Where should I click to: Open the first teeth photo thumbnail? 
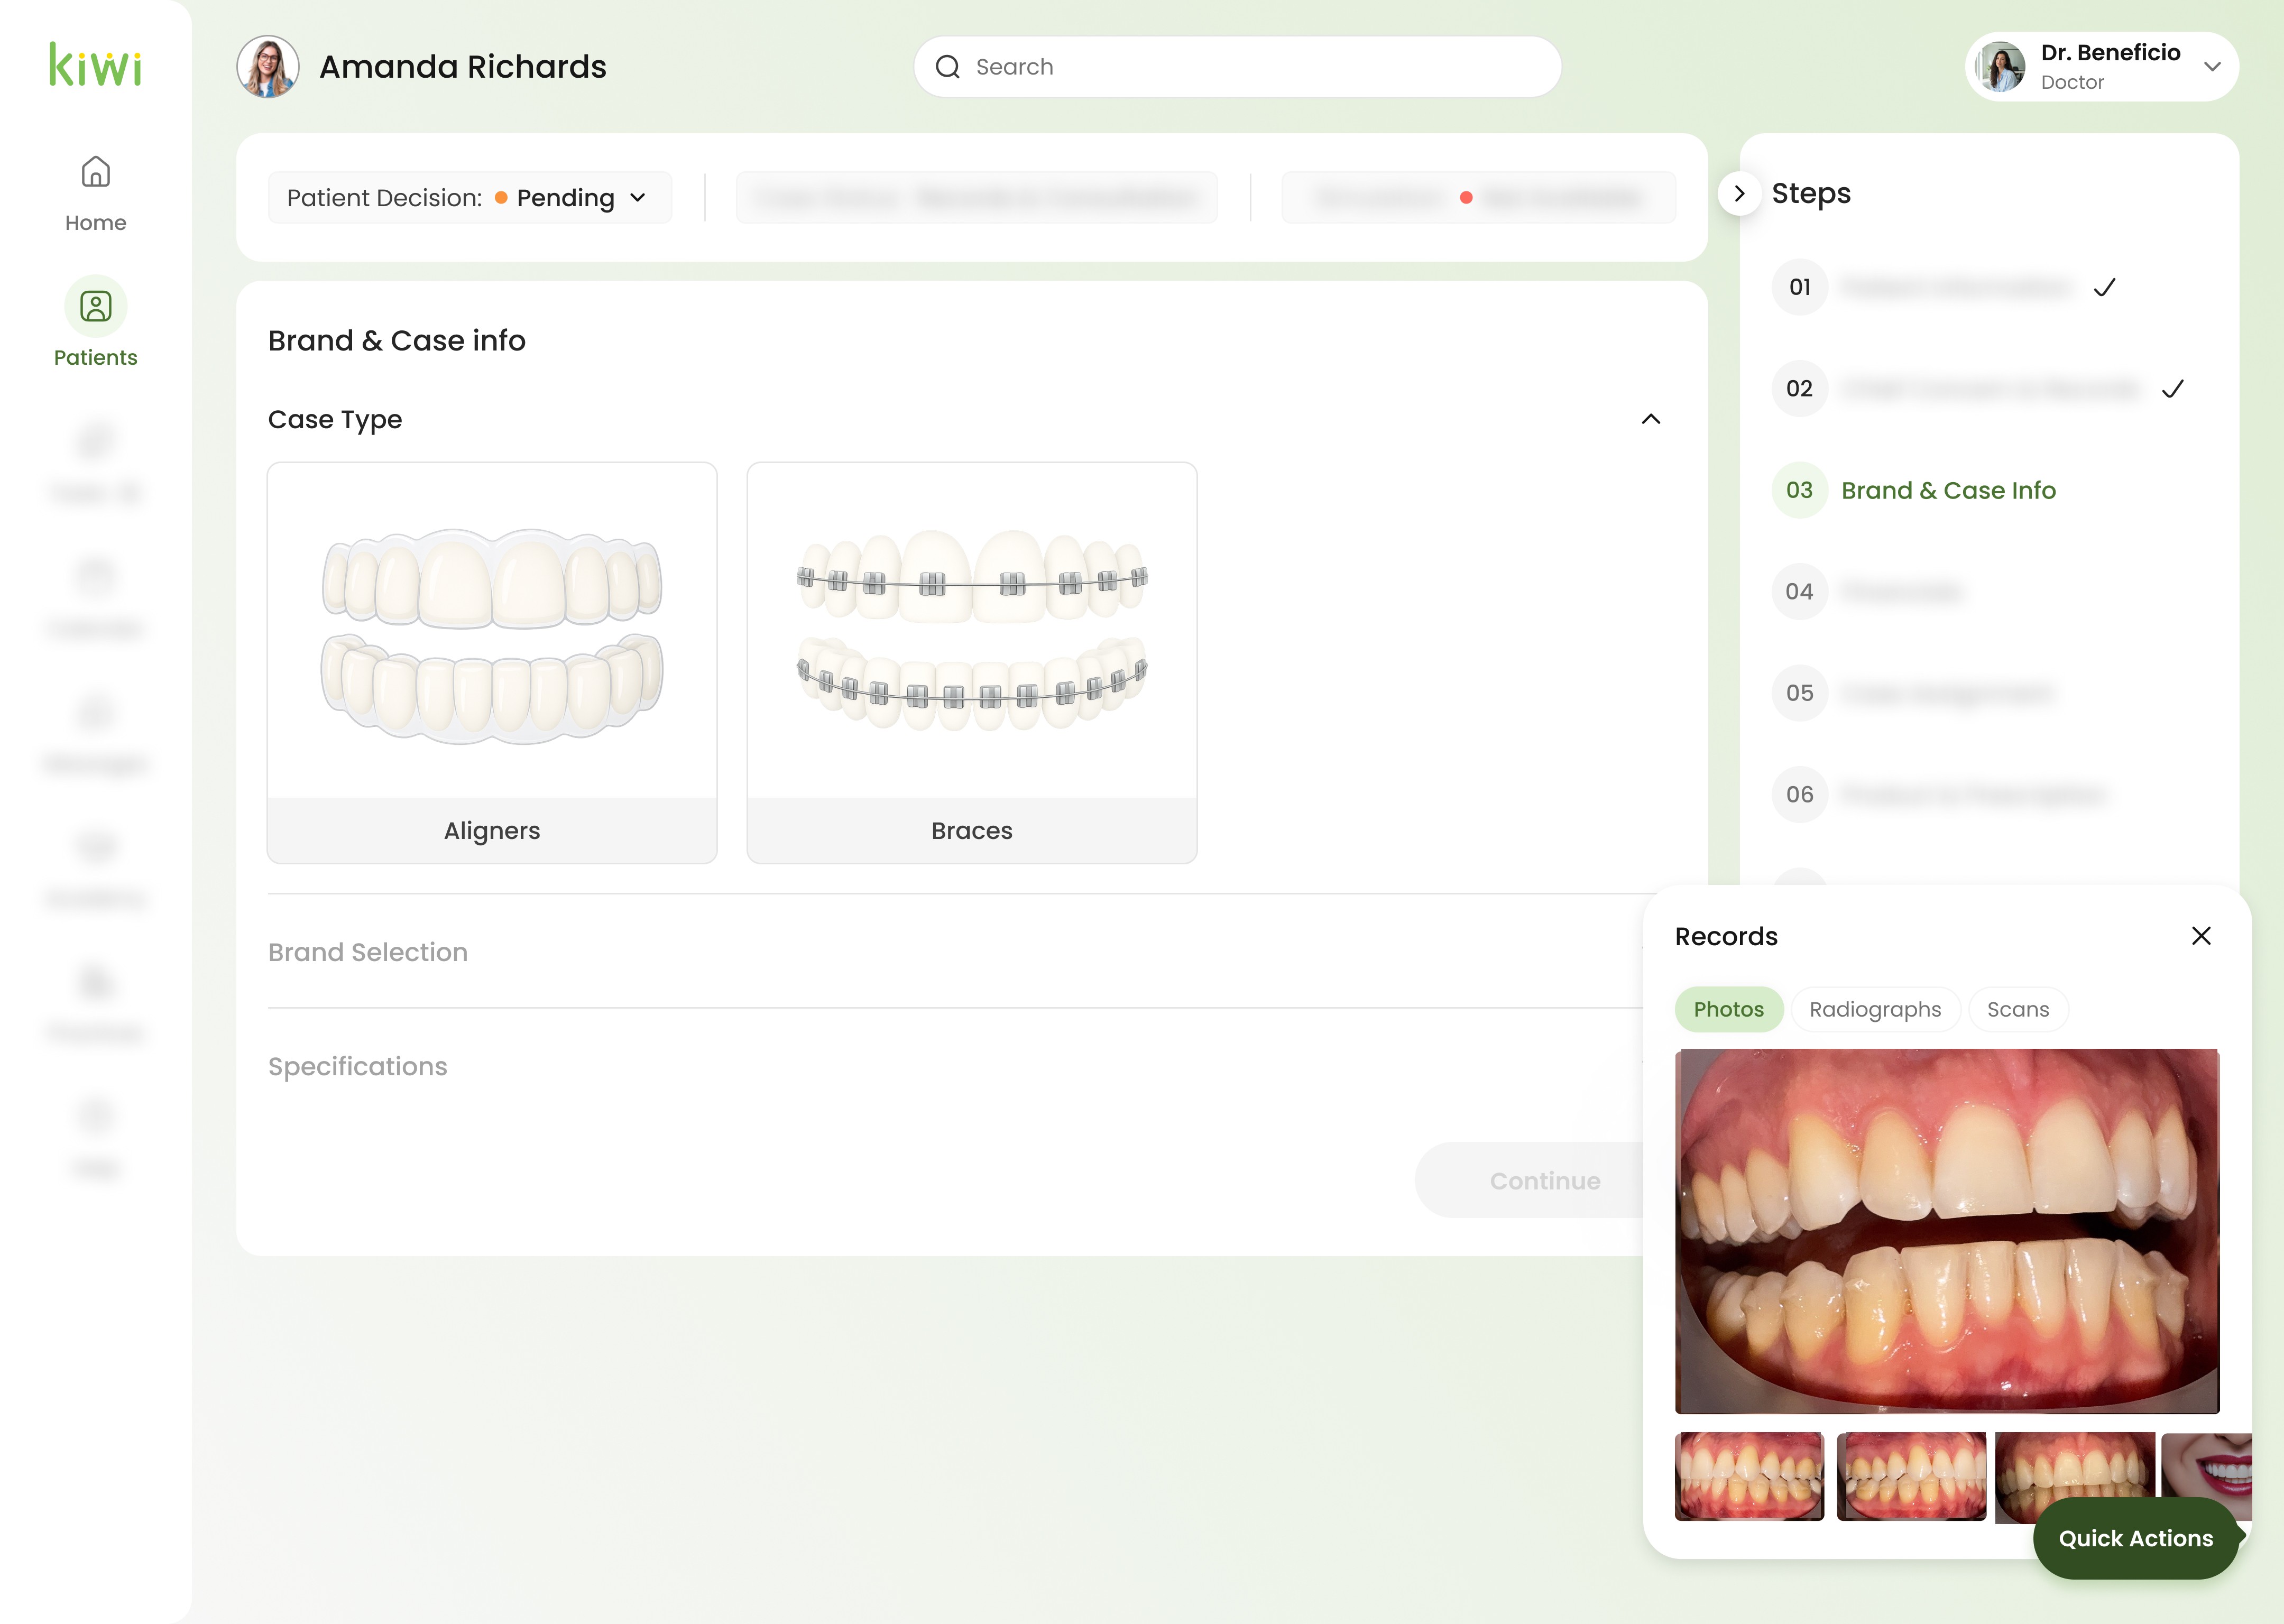(1749, 1476)
